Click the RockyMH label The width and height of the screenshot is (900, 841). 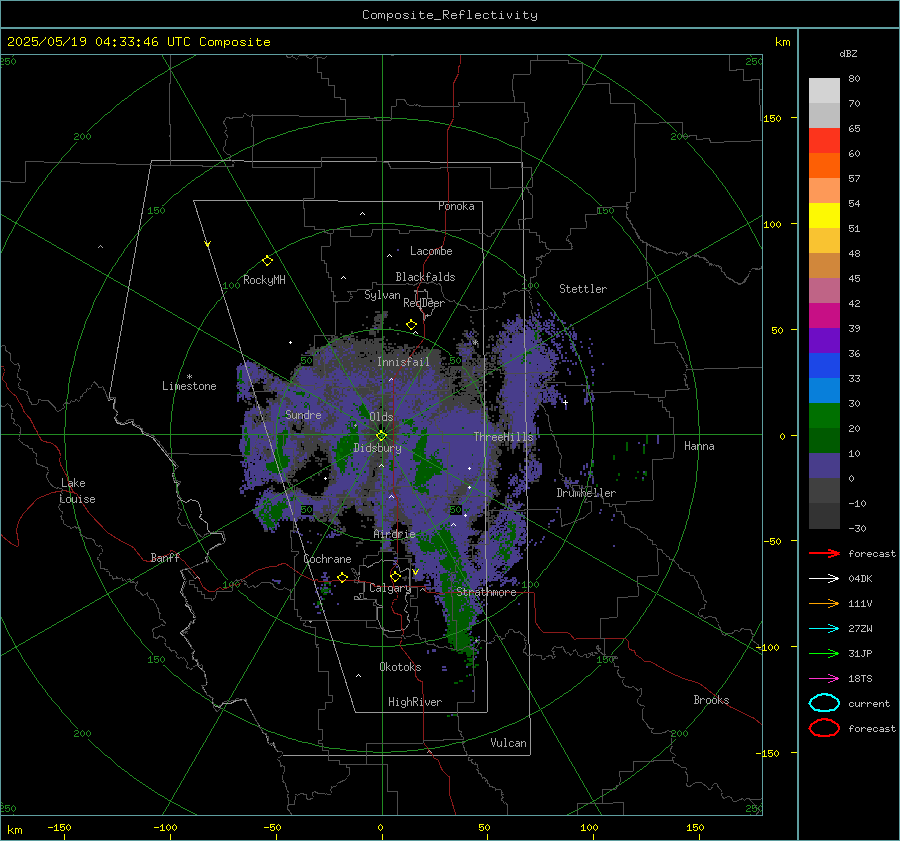click(264, 280)
